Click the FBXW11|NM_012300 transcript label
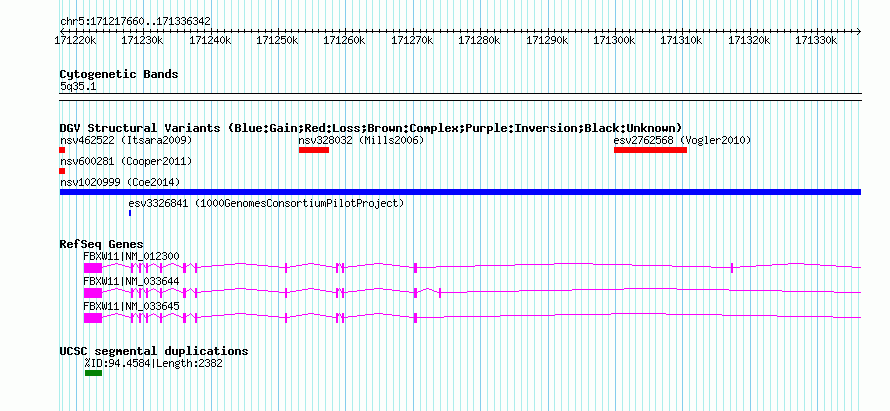890x411 pixels. pos(131,257)
